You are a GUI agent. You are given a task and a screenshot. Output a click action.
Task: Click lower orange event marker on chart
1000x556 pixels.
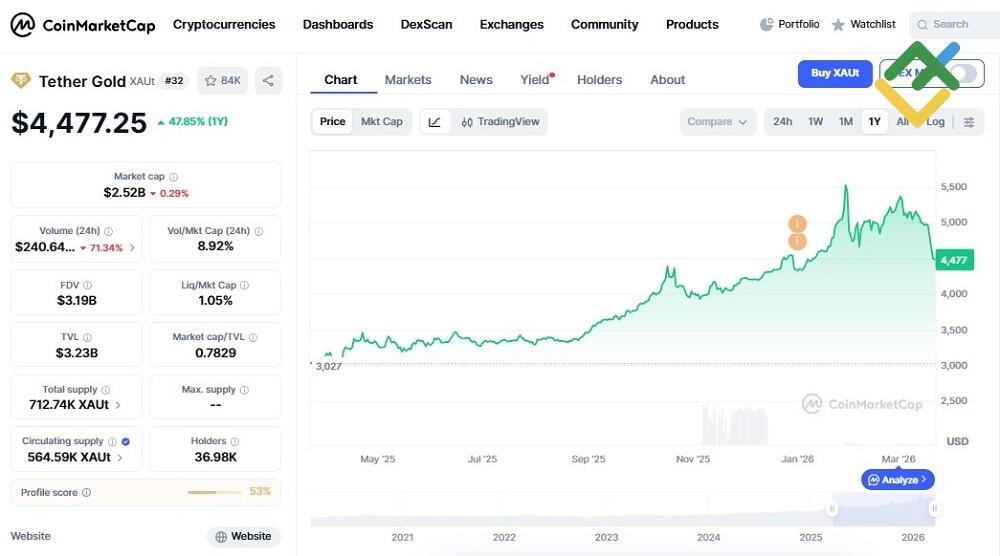pyautogui.click(x=797, y=241)
